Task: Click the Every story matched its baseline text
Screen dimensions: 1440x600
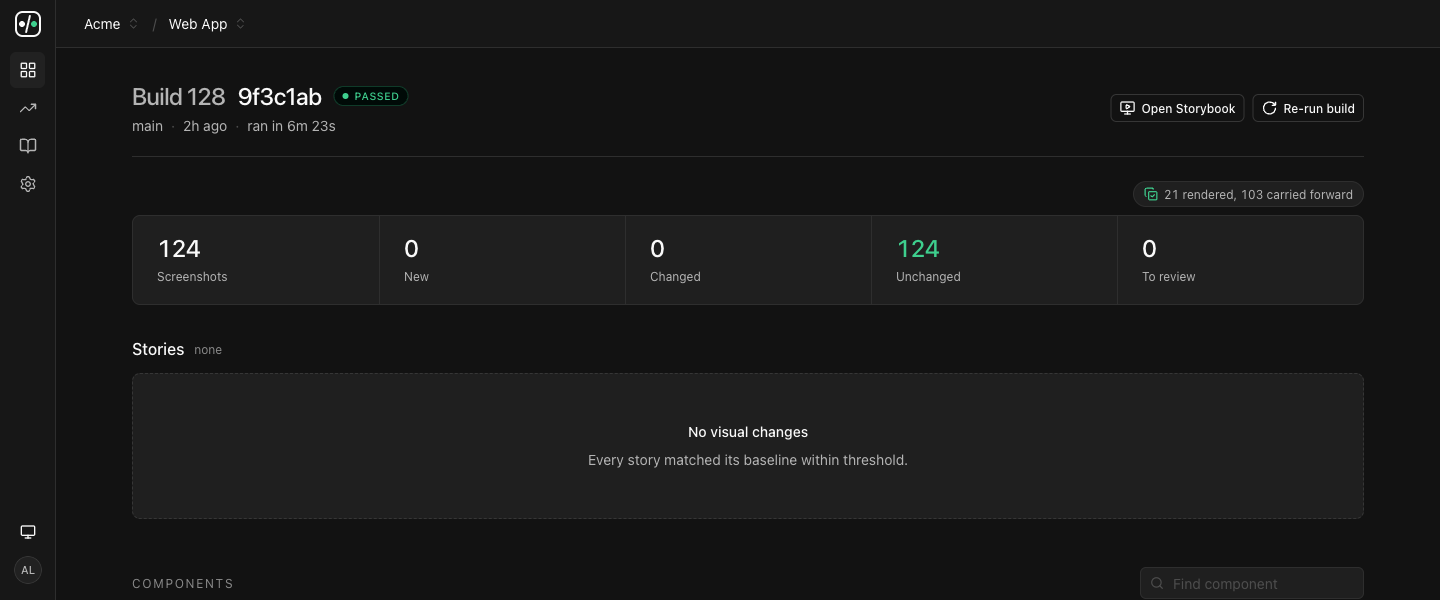Action: 748,460
